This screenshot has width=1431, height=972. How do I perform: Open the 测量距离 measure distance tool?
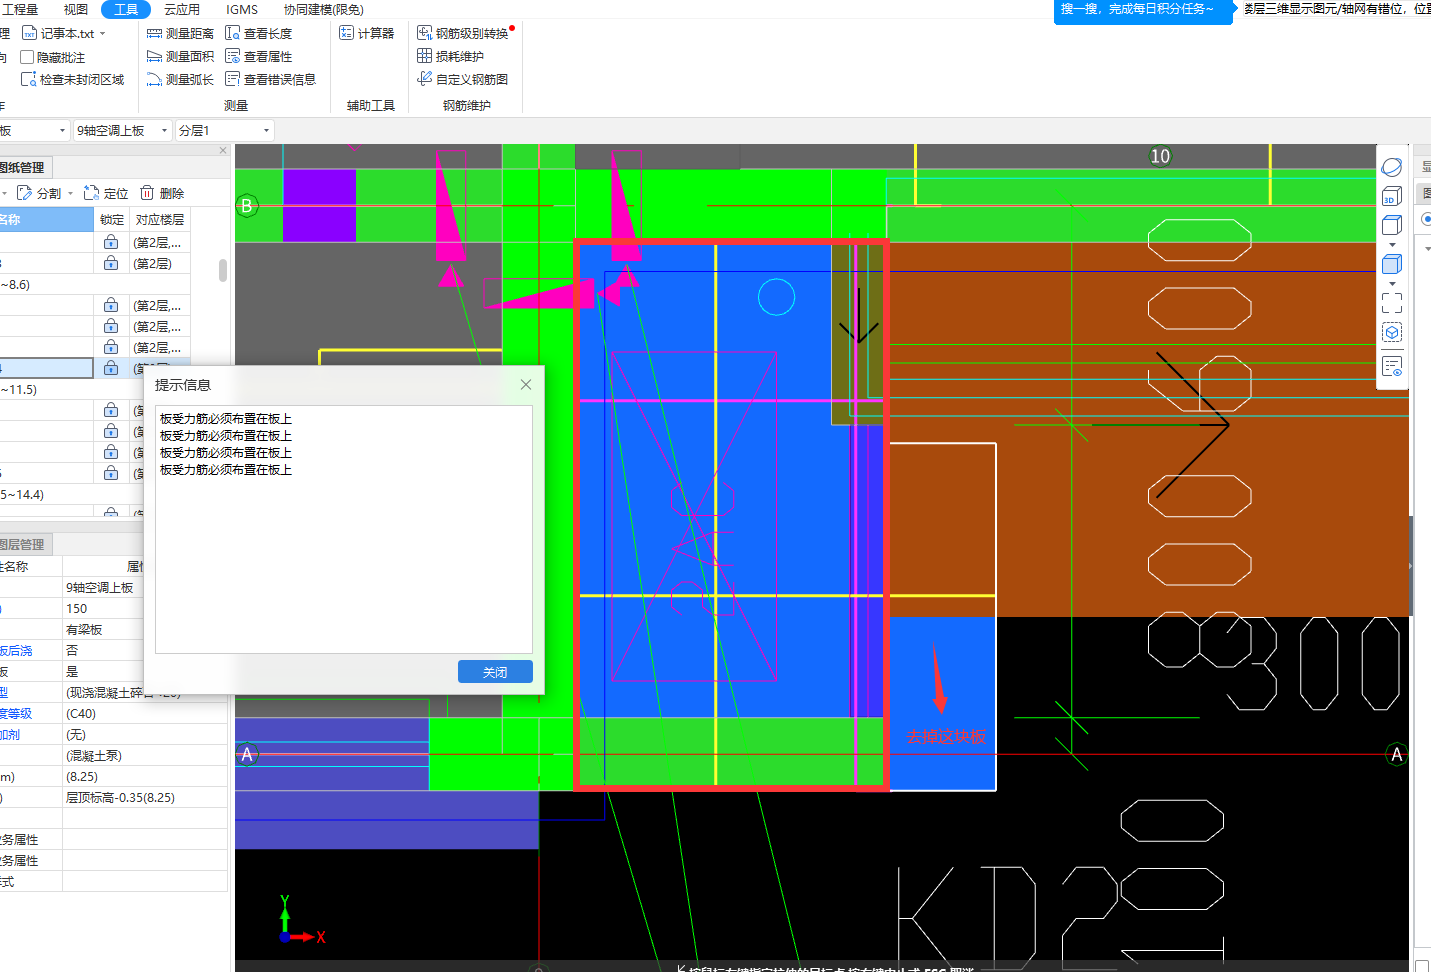point(180,33)
